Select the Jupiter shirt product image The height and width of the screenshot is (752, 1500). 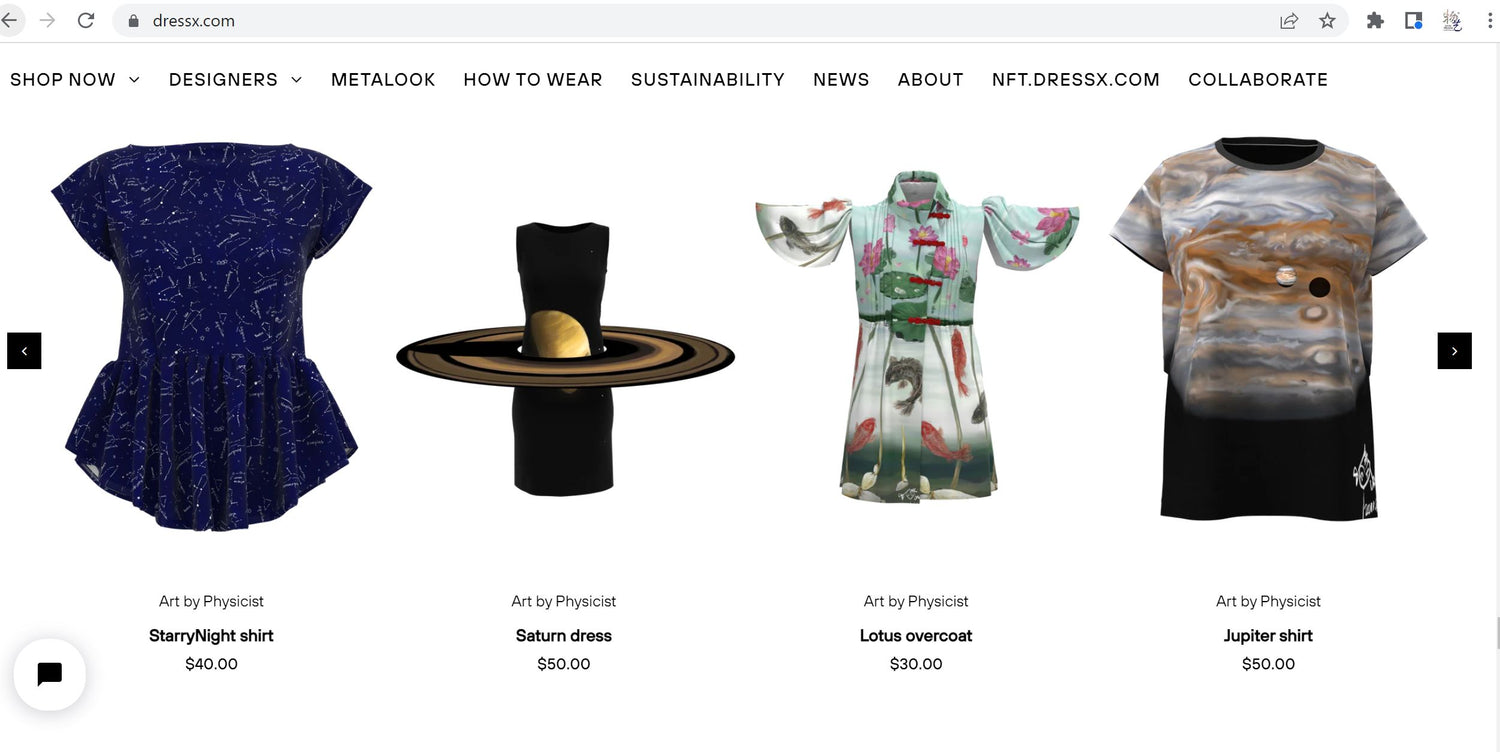pyautogui.click(x=1268, y=330)
